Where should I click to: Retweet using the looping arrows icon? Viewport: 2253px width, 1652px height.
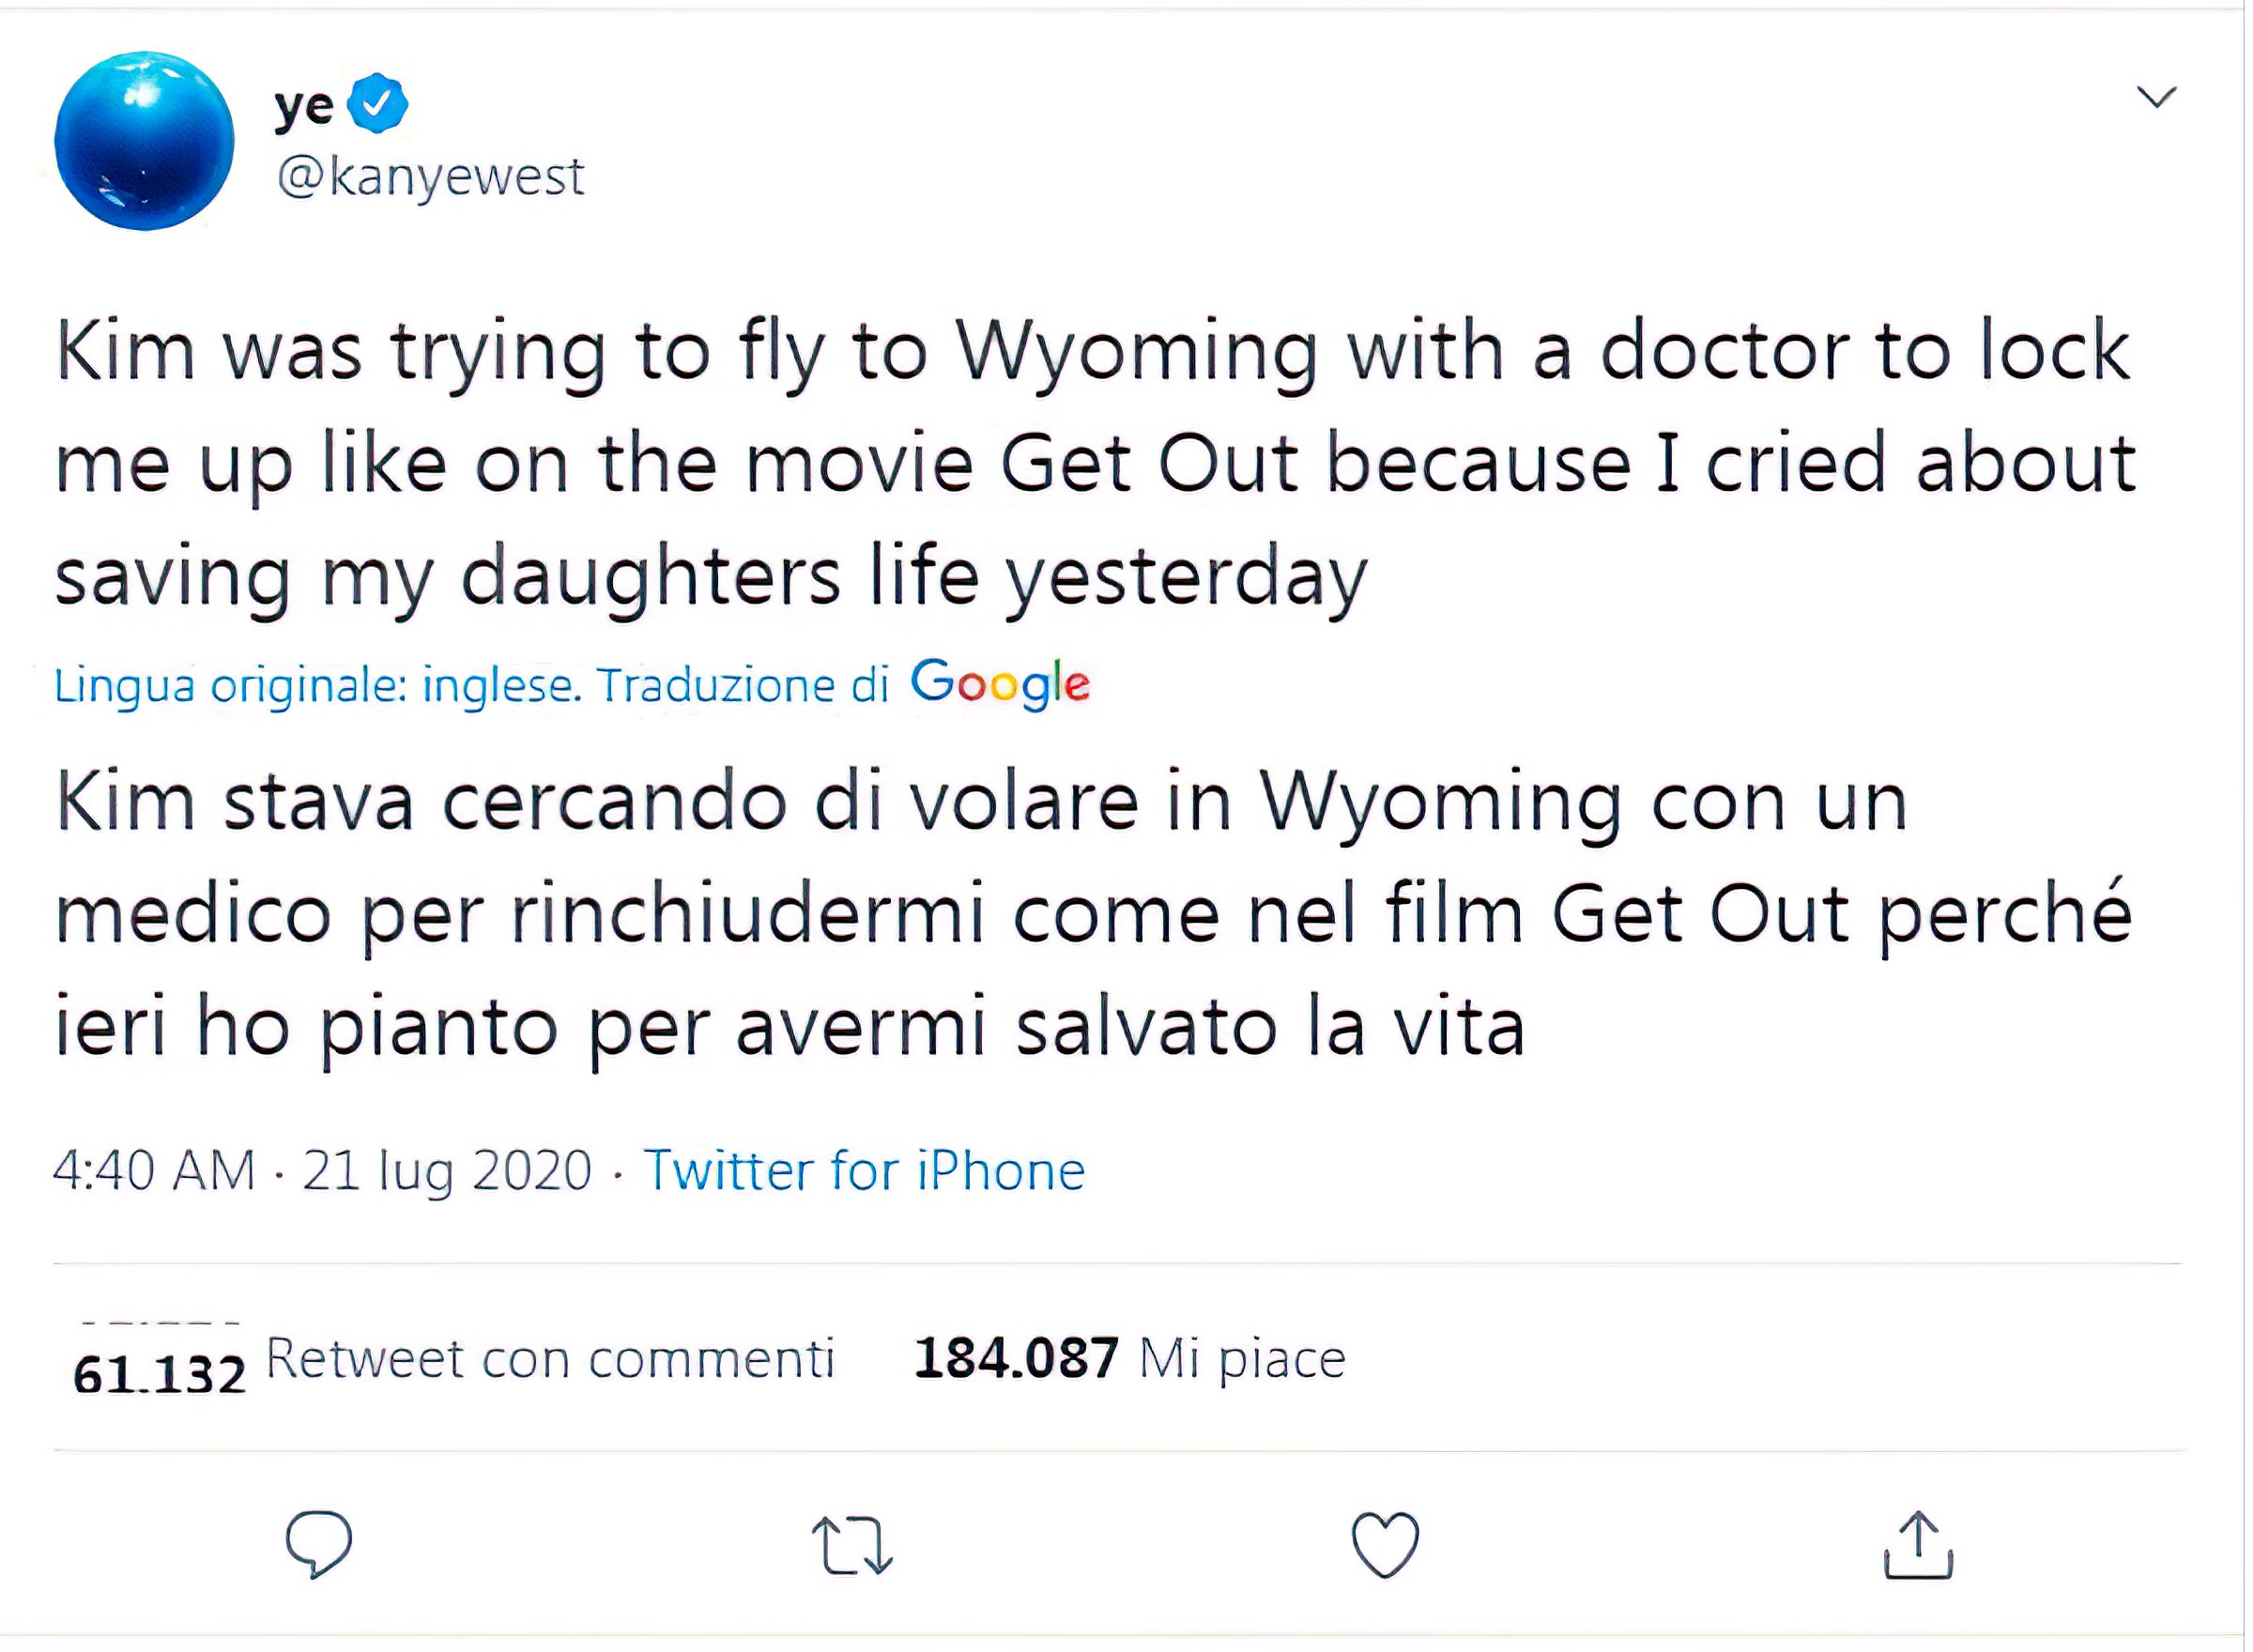click(851, 1545)
